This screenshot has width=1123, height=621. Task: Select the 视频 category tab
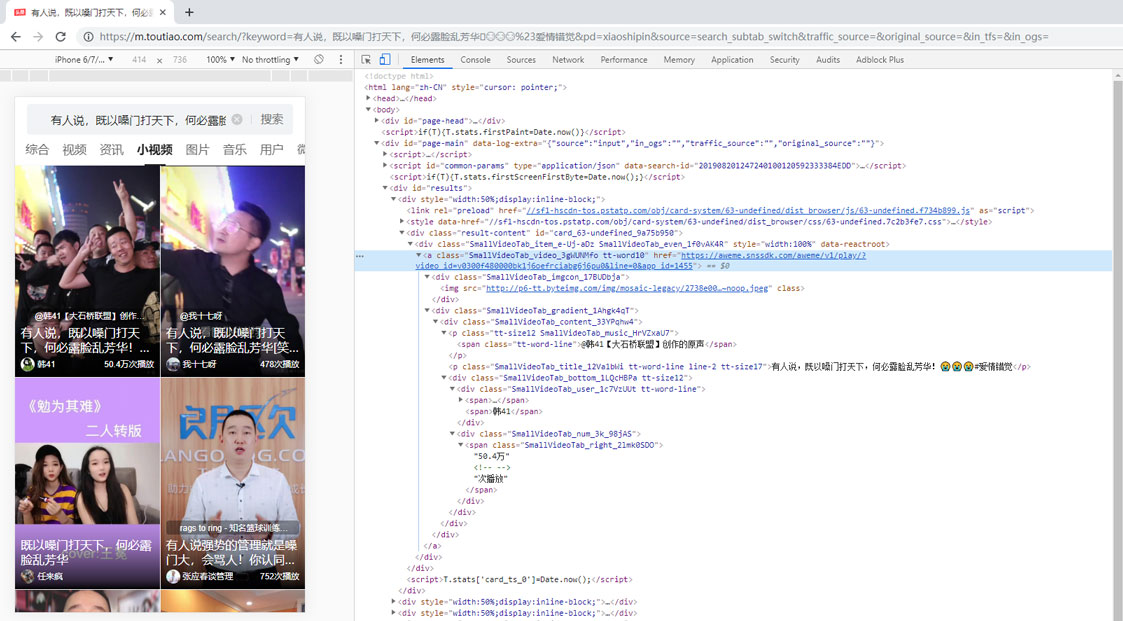click(75, 150)
